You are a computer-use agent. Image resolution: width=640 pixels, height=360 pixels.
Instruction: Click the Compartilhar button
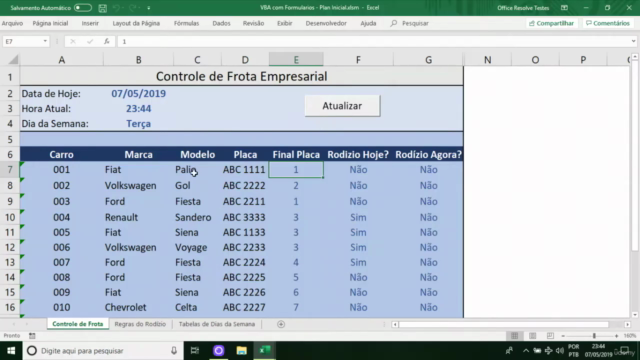point(551,23)
